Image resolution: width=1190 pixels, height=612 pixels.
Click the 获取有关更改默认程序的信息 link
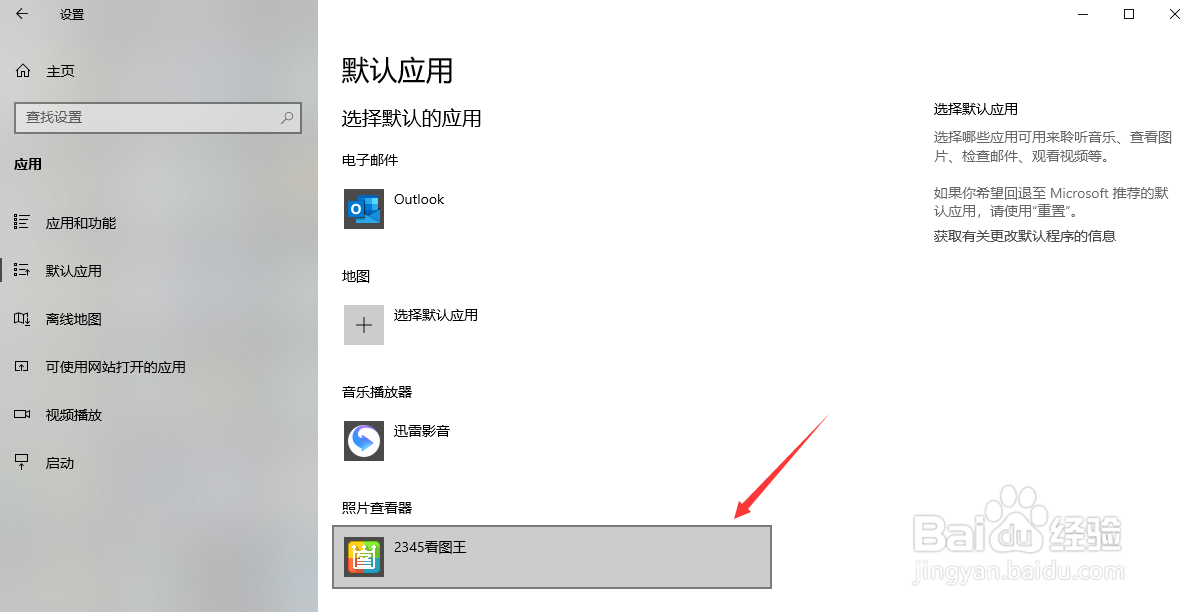[1025, 236]
